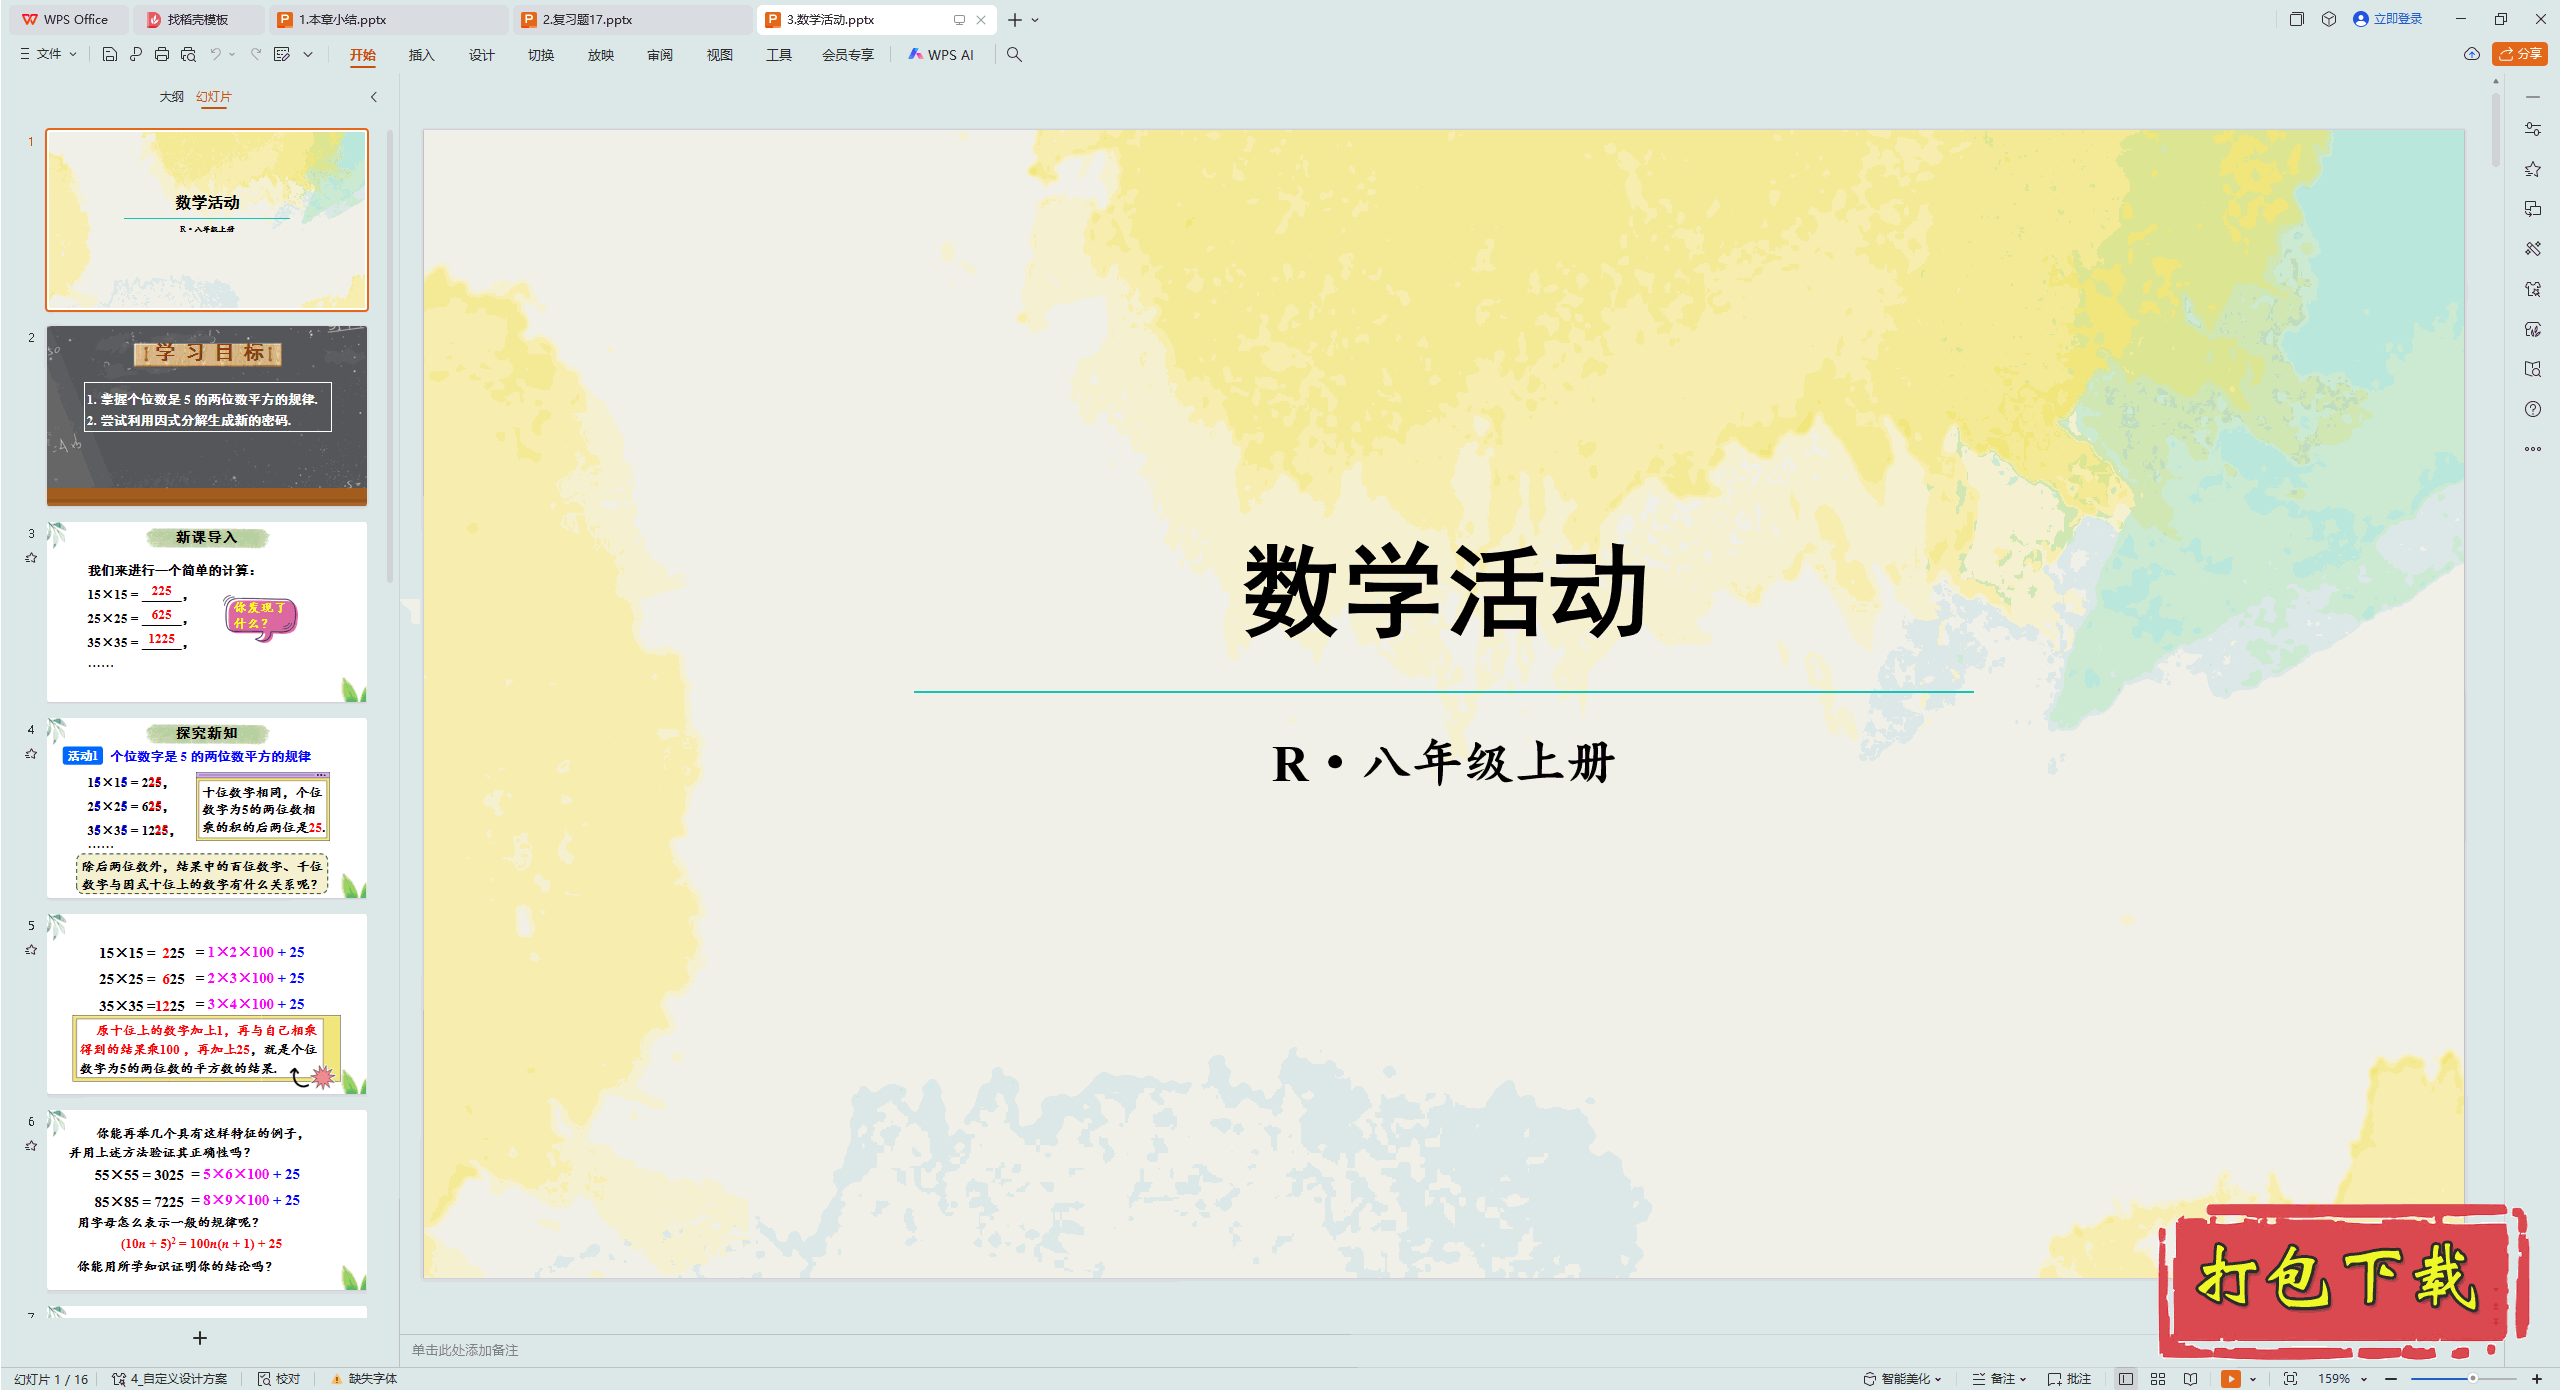The image size is (2560, 1390).
Task: Click 校对 proofread in status bar
Action: pyautogui.click(x=279, y=1378)
